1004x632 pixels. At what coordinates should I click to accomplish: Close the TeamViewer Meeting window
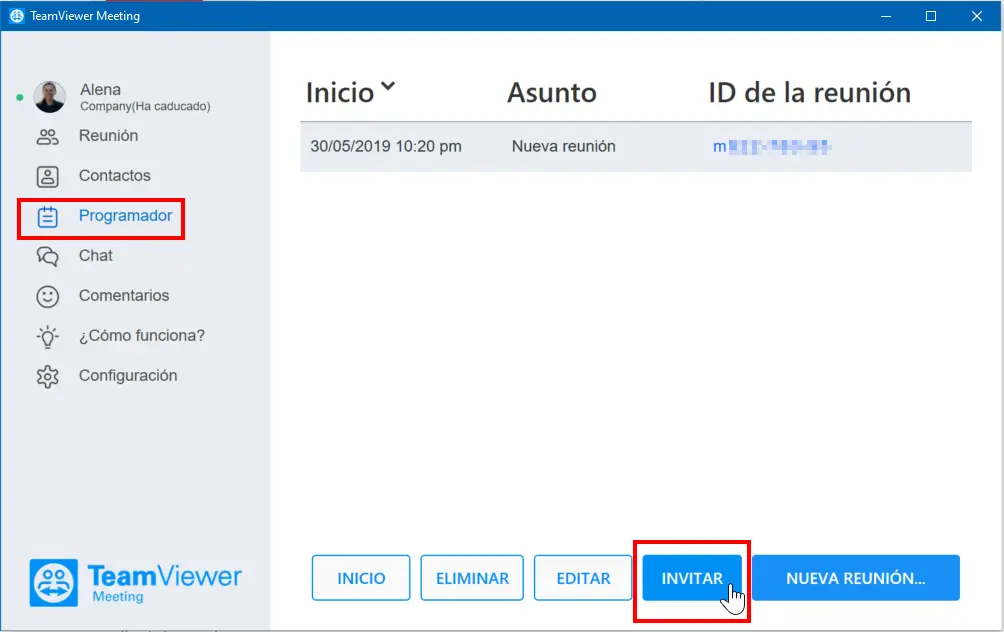pyautogui.click(x=976, y=16)
